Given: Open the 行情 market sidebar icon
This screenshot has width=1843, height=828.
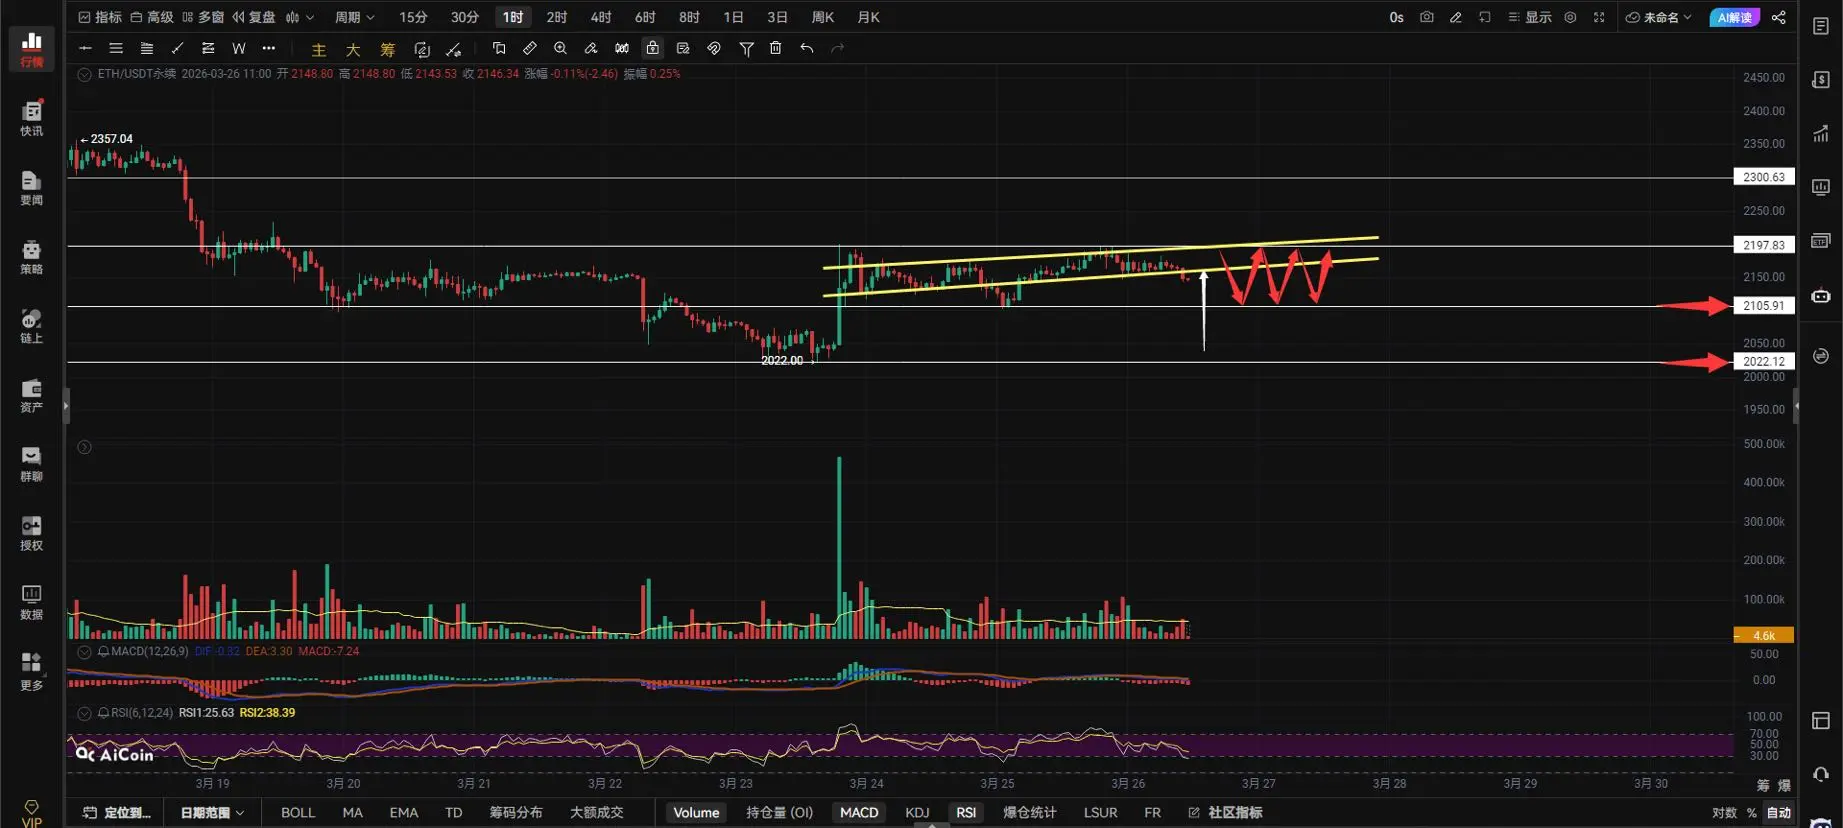Looking at the screenshot, I should (32, 48).
